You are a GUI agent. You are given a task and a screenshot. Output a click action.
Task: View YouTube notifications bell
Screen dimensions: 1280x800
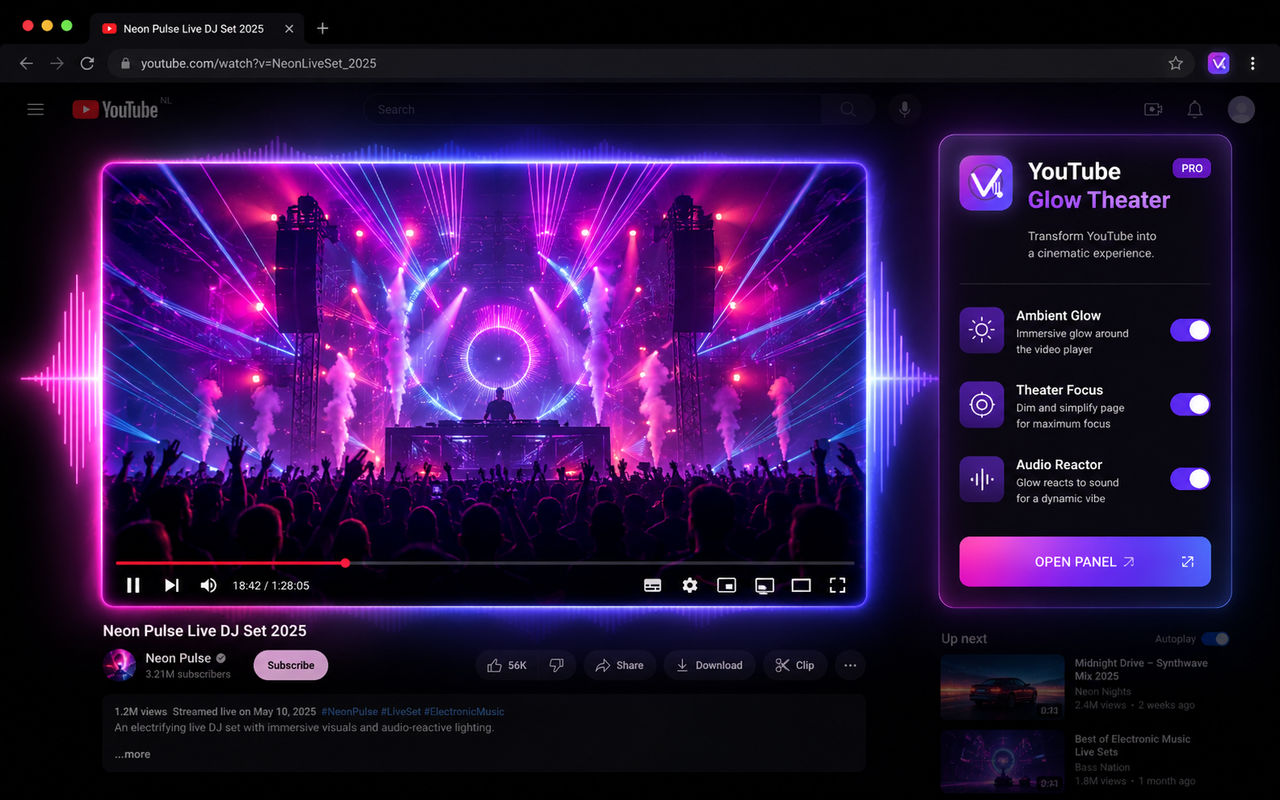pos(1195,110)
